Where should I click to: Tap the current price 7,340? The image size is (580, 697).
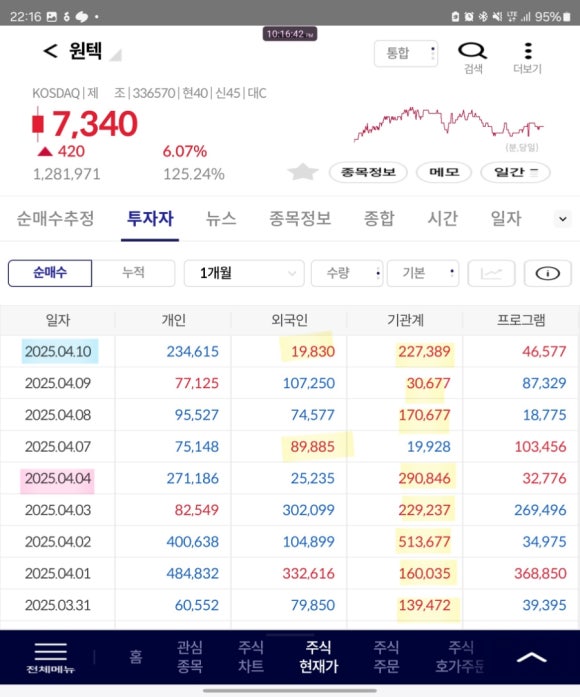pyautogui.click(x=95, y=124)
